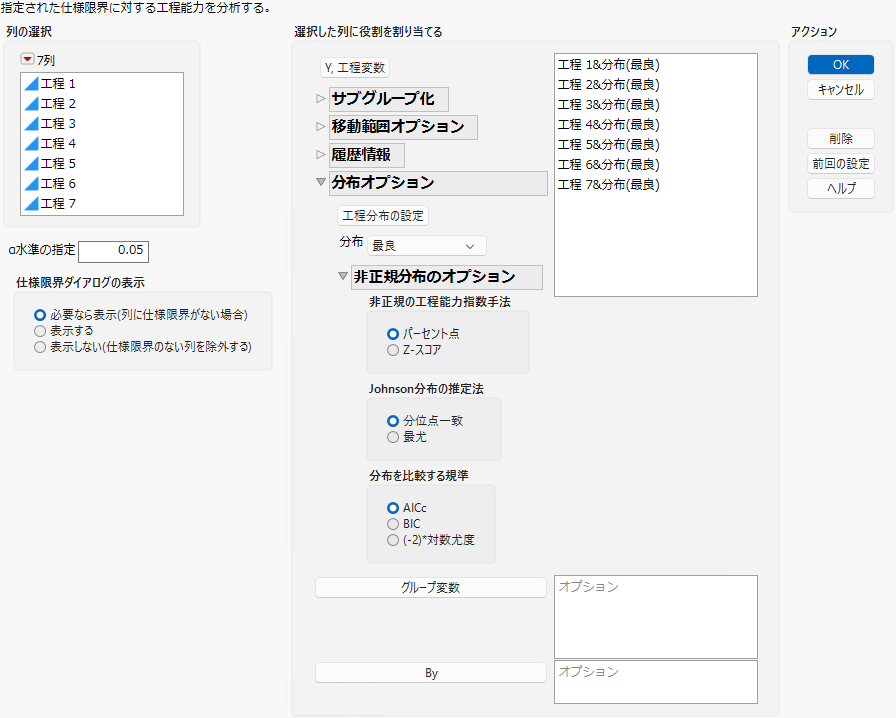Select 工程 4&分布(最良) in assigned list

tap(609, 125)
